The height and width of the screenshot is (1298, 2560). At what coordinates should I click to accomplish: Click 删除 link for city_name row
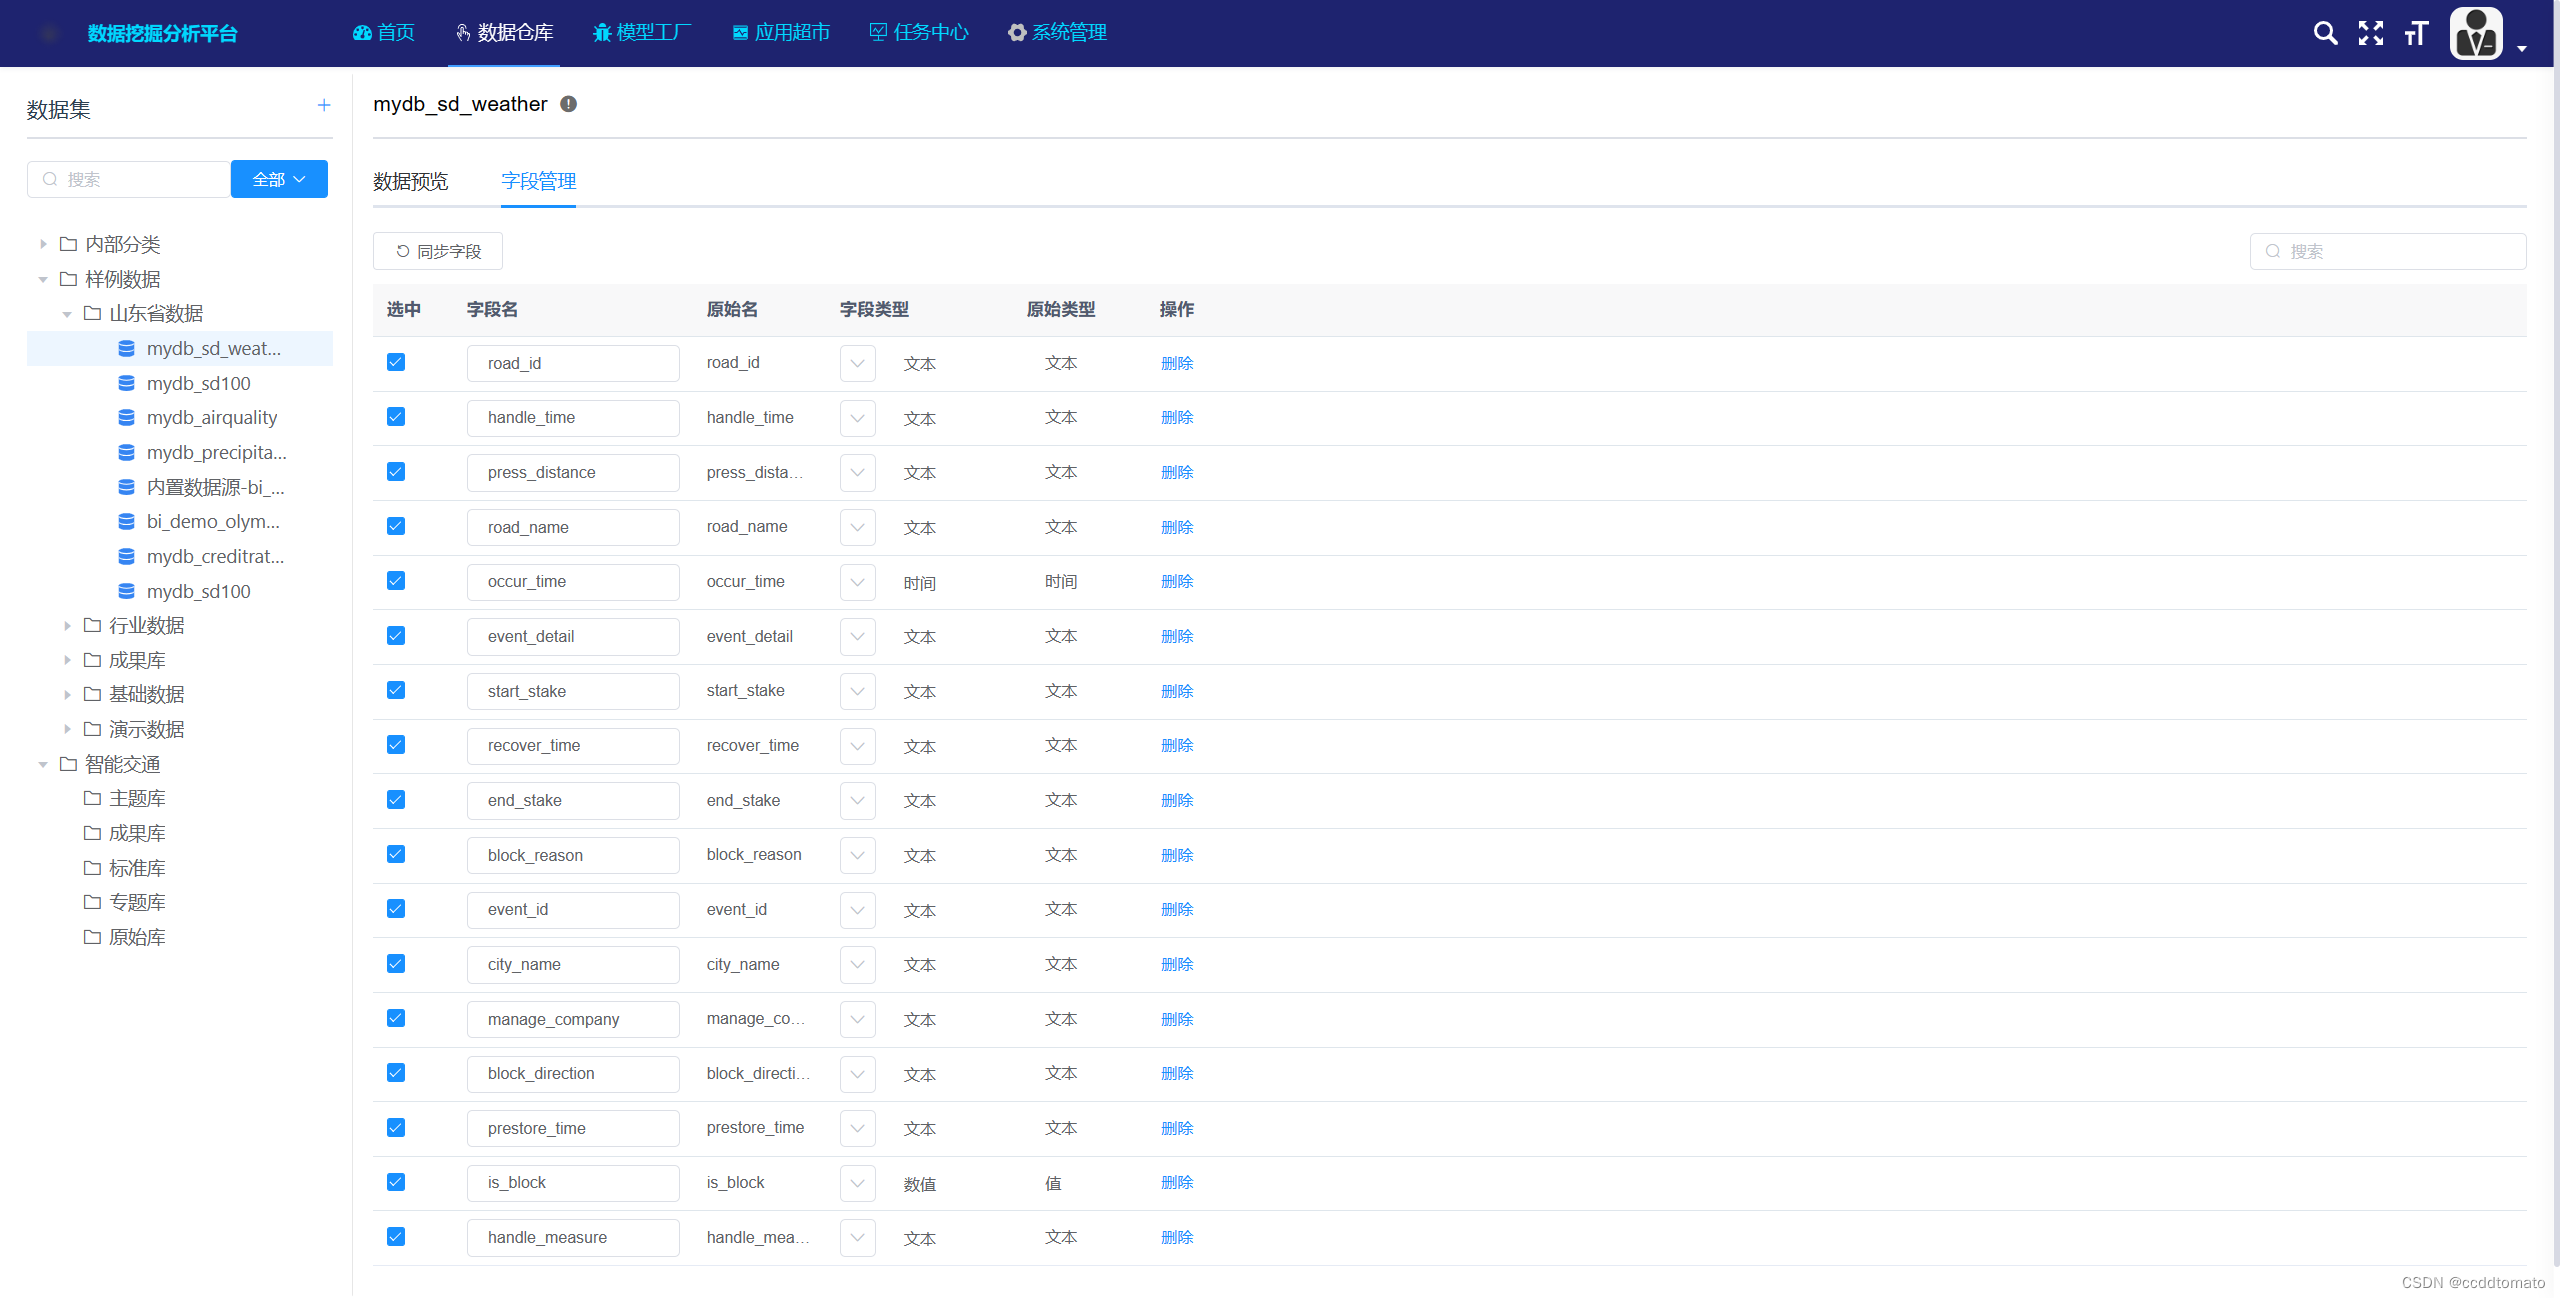pos(1177,964)
